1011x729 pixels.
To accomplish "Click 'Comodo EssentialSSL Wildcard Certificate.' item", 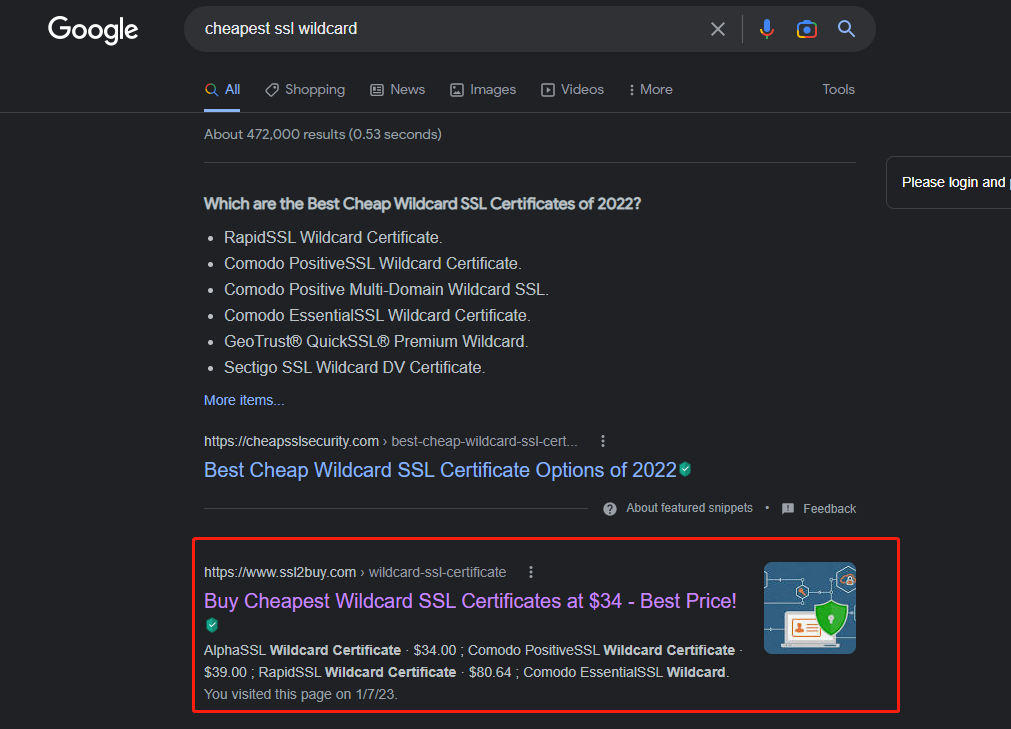I will tap(377, 315).
